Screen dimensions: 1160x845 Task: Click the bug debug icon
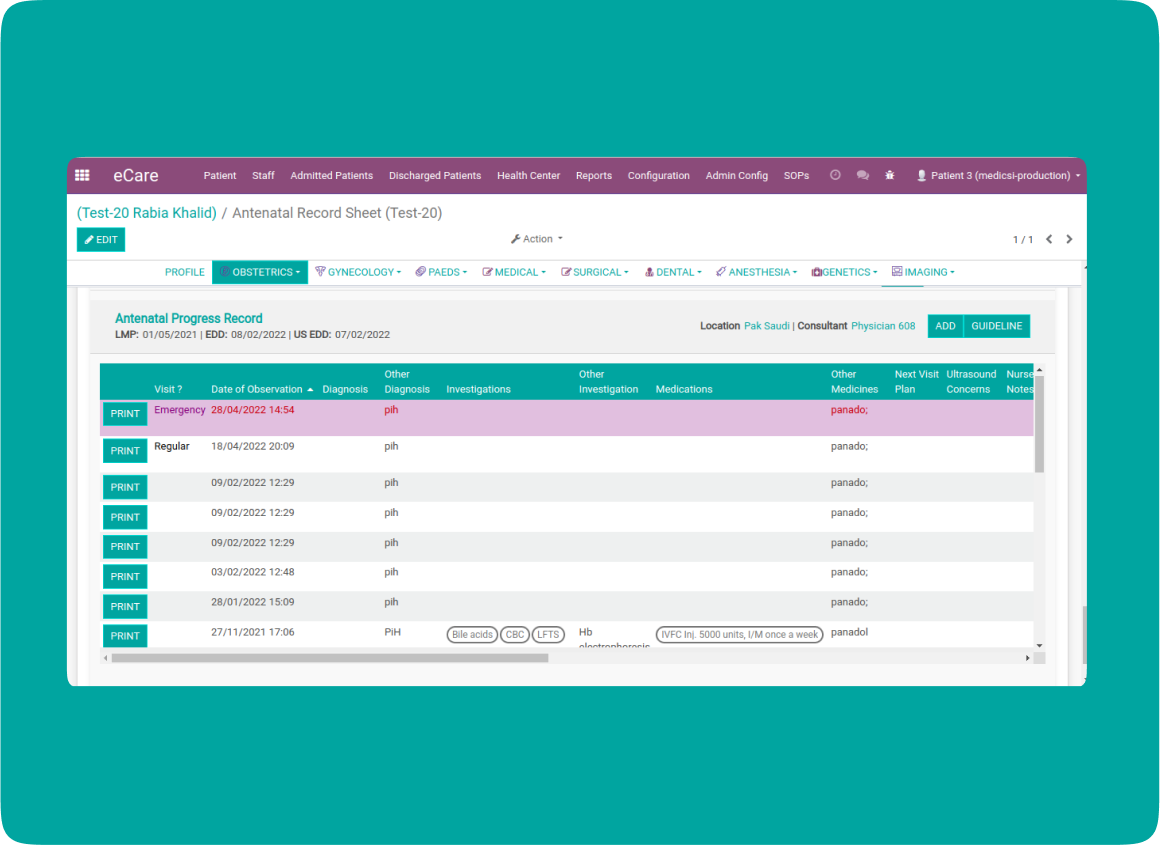[x=889, y=175]
